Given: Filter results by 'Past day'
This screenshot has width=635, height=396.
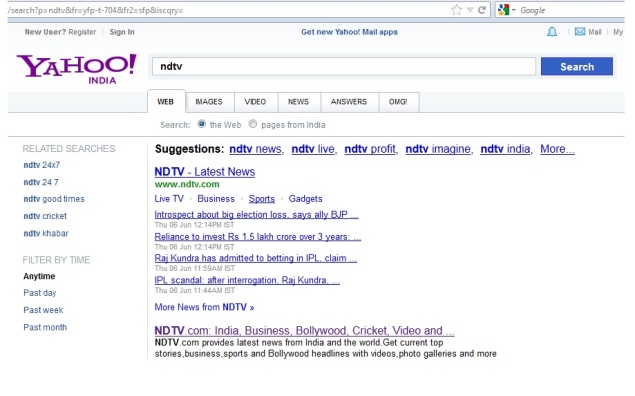Looking at the screenshot, I should [40, 293].
